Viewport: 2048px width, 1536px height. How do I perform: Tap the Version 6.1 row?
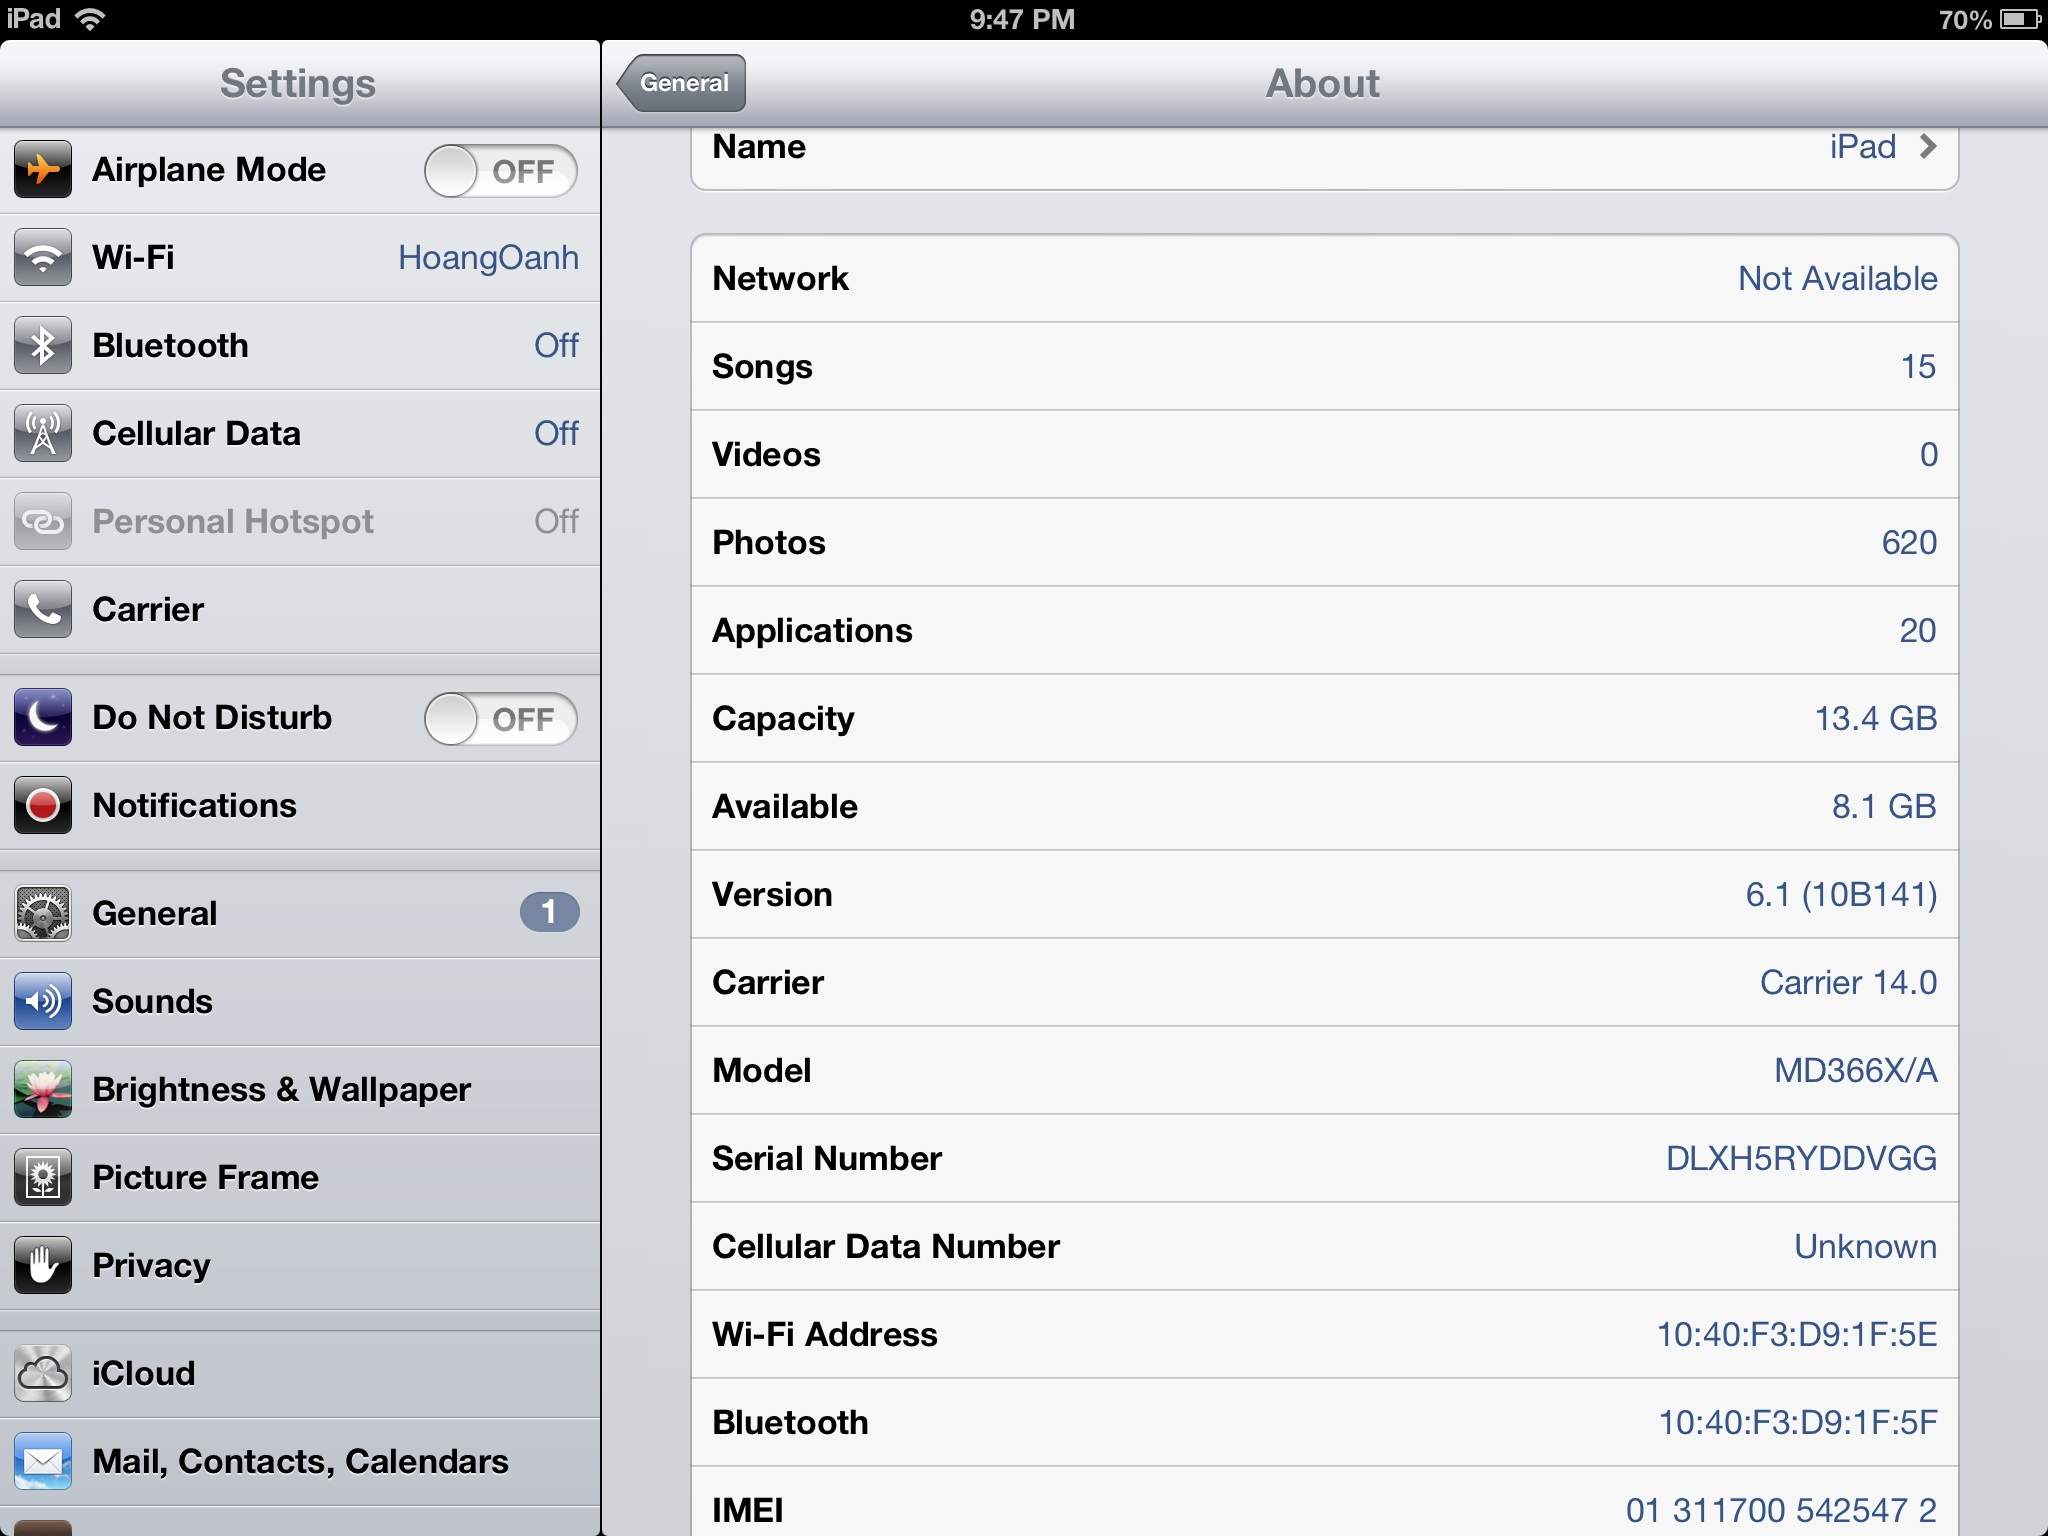[x=1324, y=894]
